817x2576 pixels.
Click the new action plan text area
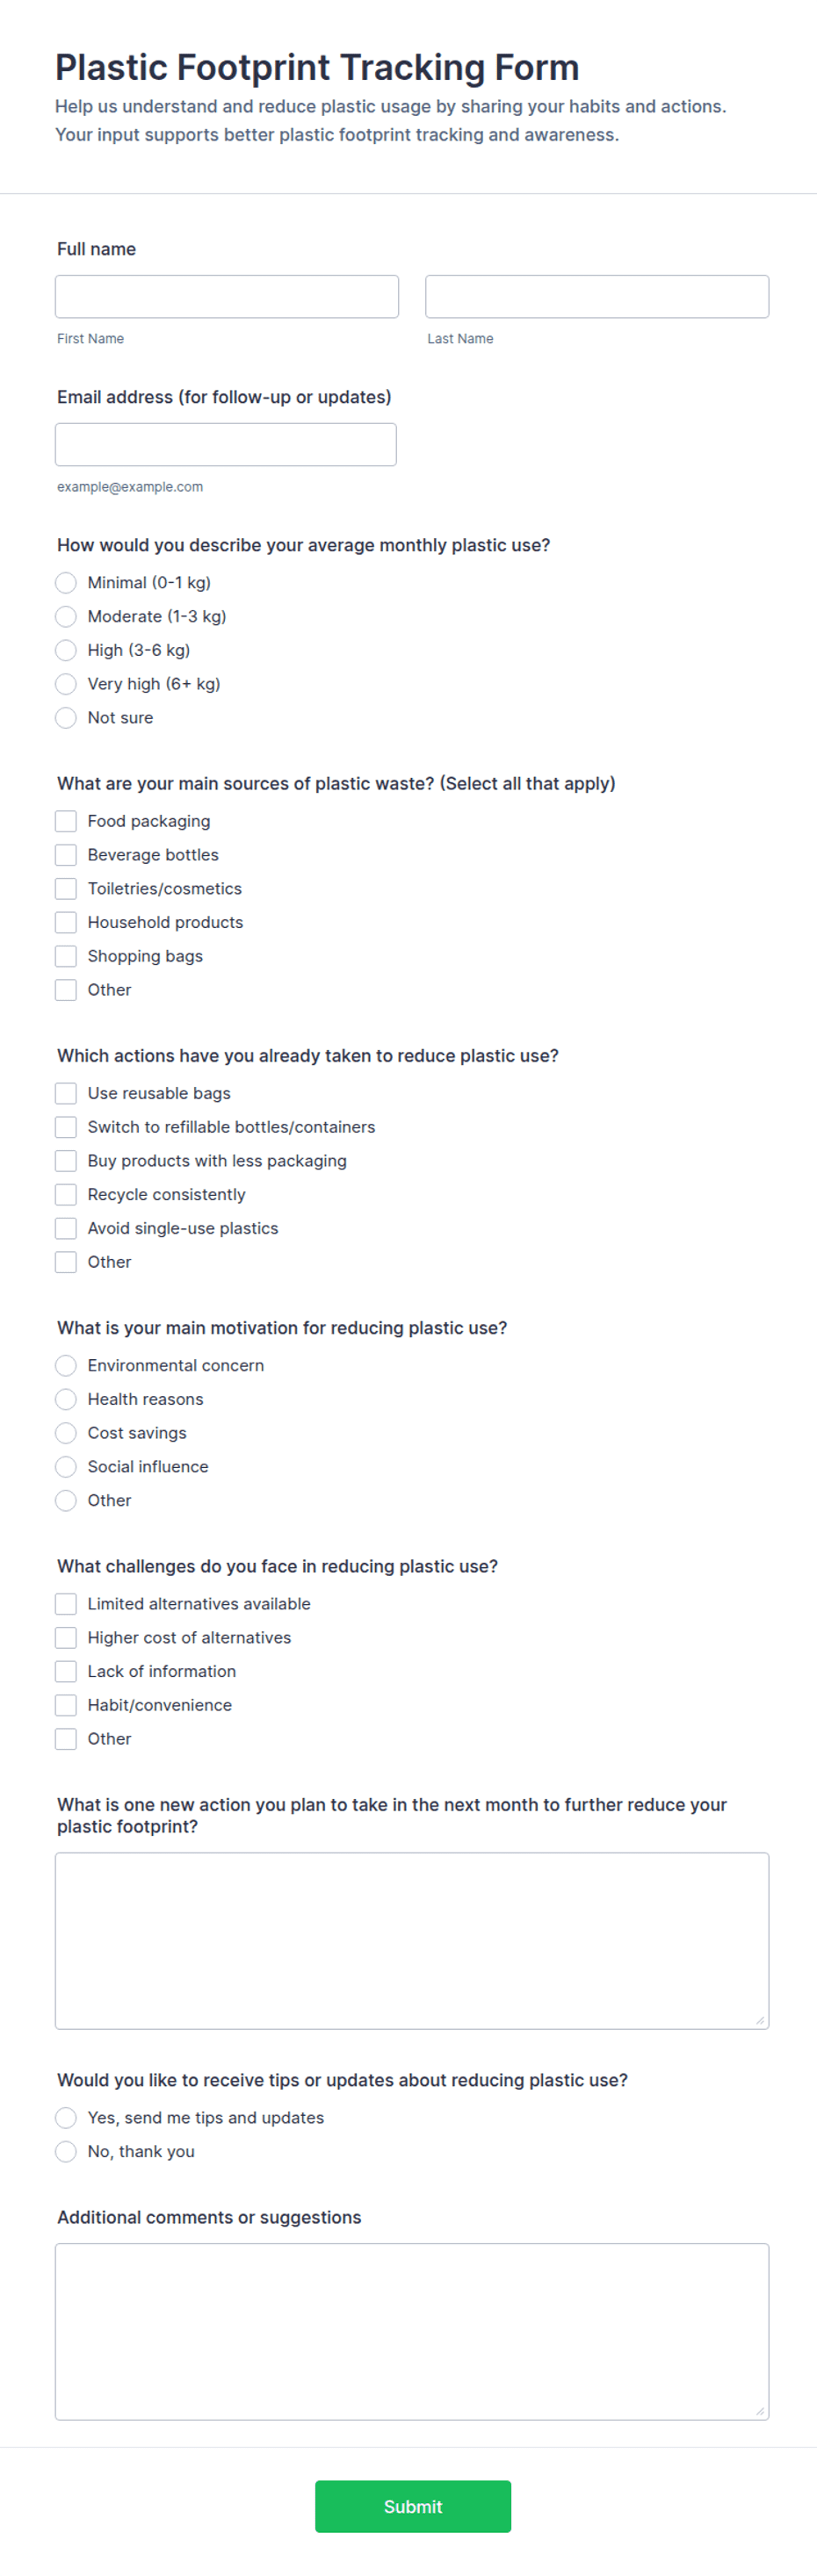(412, 1940)
